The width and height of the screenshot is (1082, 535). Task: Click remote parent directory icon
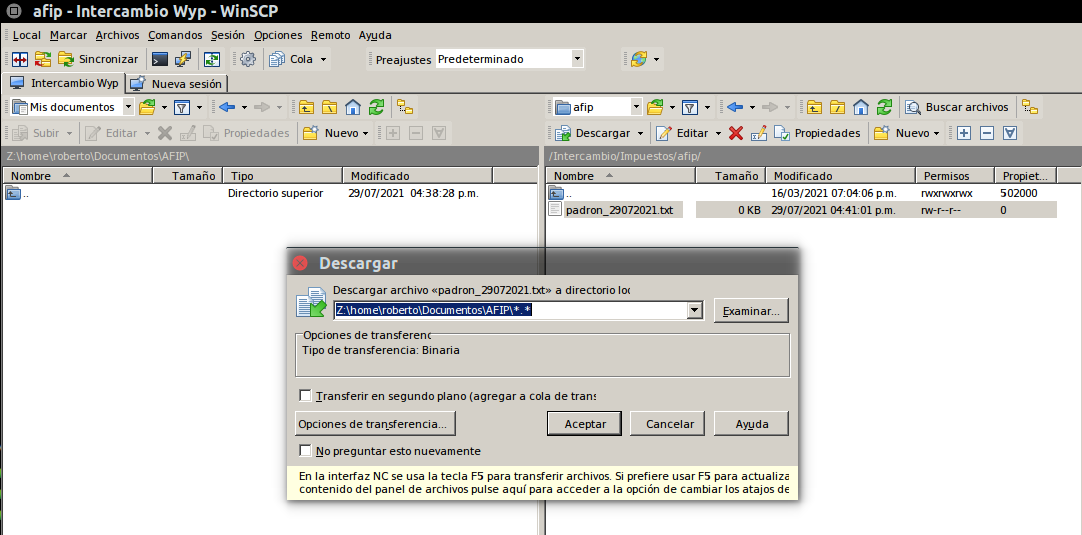point(815,107)
